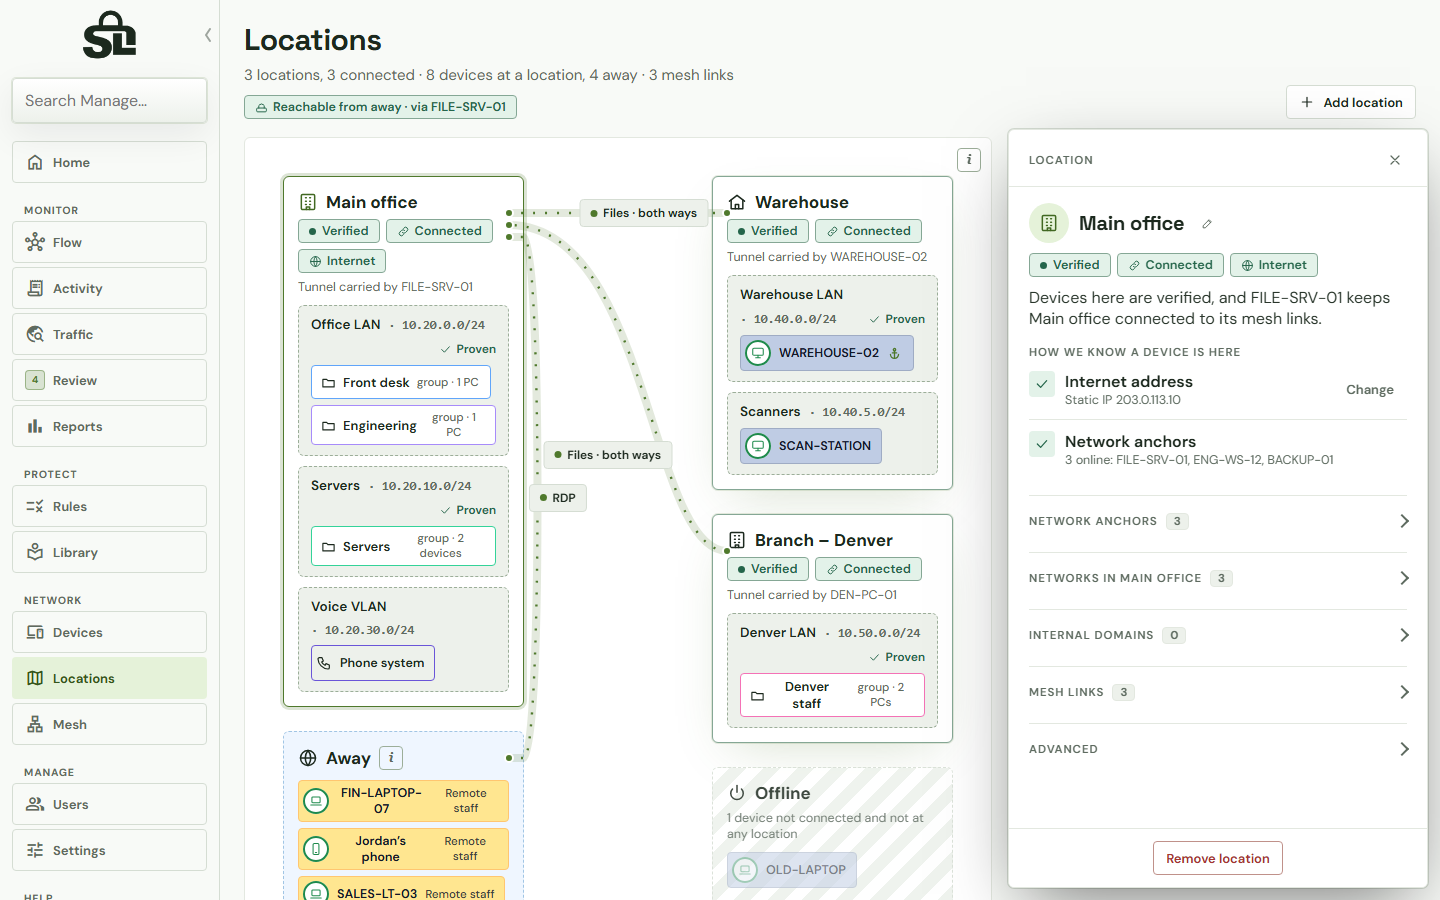Toggle the Network anchors check
The height and width of the screenshot is (900, 1440).
1042,444
